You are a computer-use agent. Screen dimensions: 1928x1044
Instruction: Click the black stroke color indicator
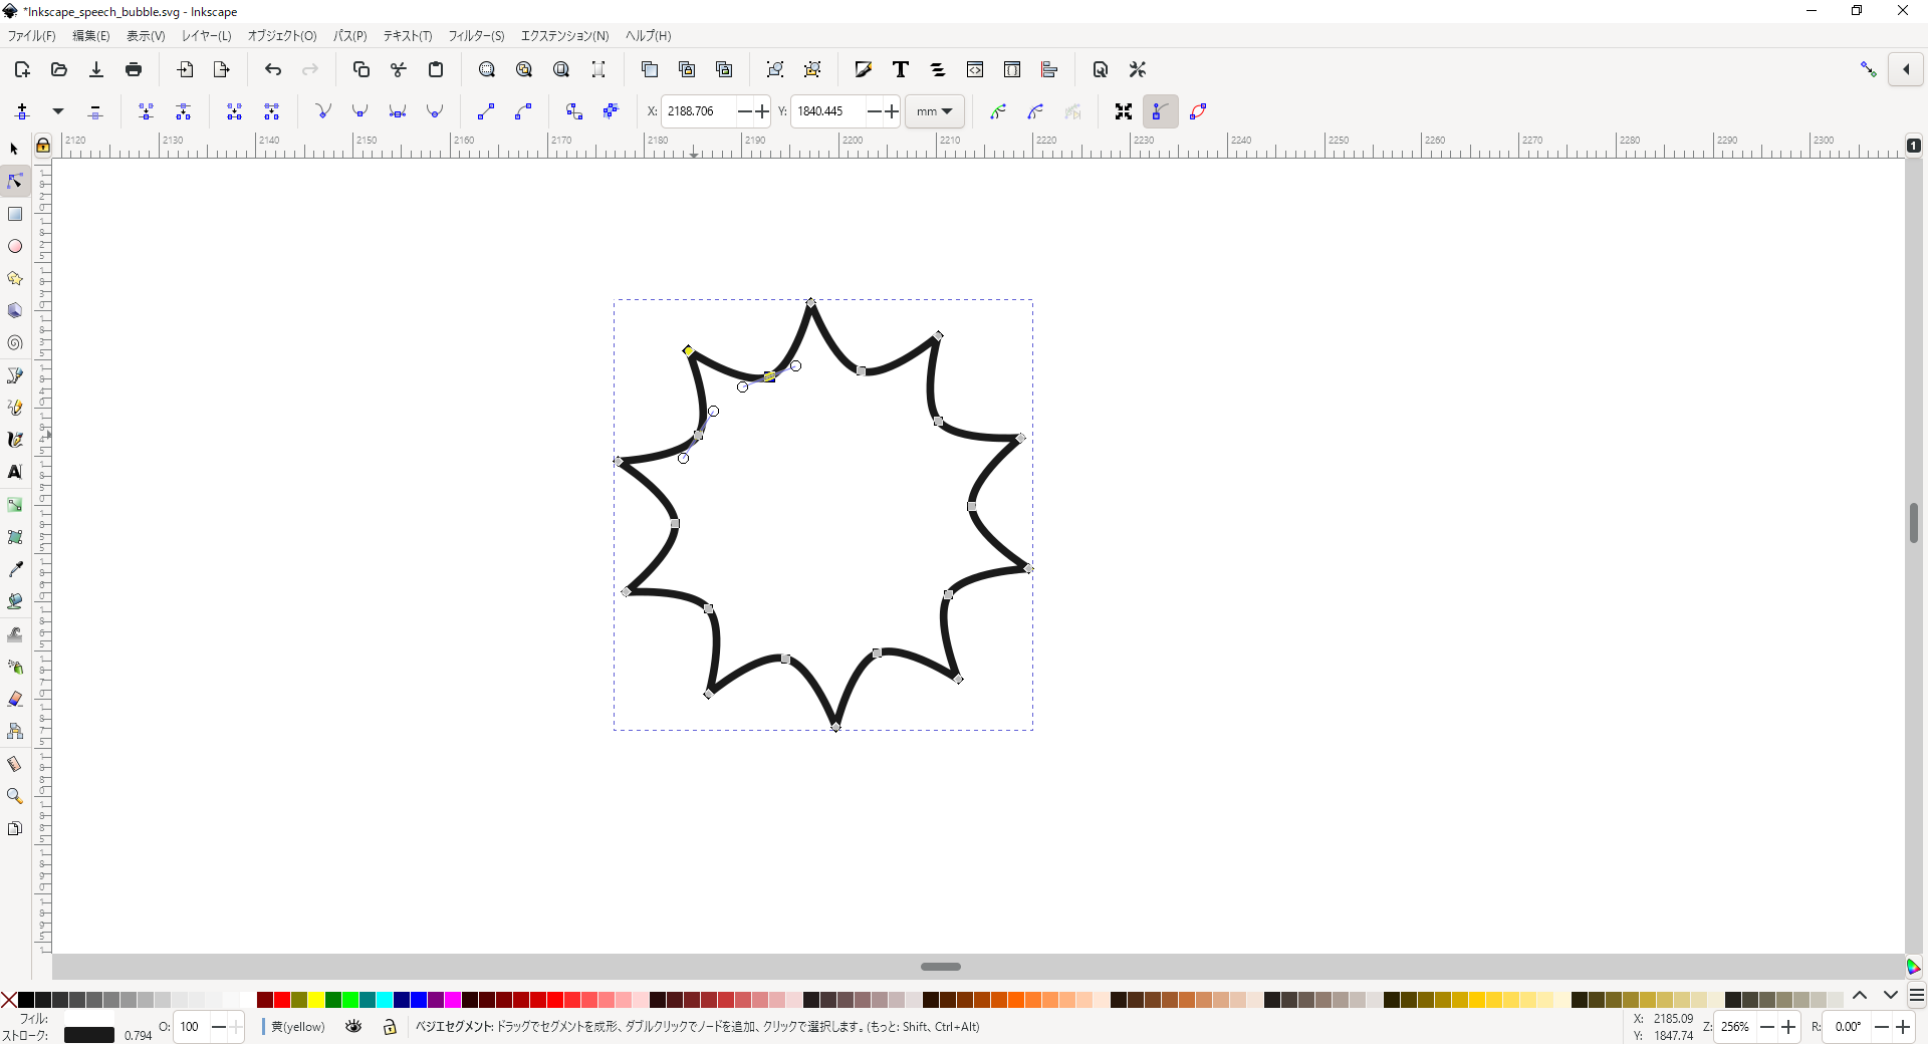click(x=89, y=1035)
